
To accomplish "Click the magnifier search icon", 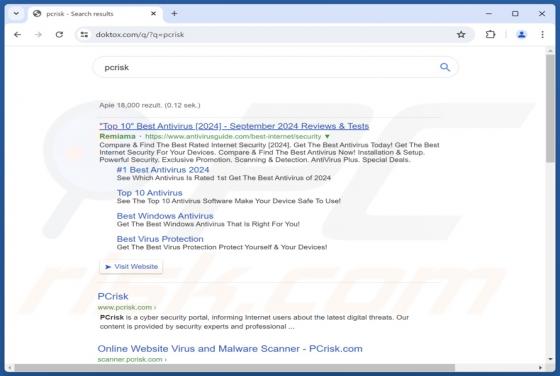I will tap(445, 67).
